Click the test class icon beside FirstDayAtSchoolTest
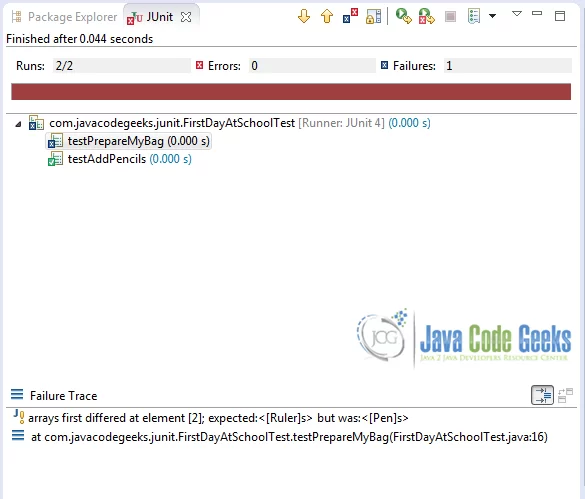The image size is (585, 499). point(36,123)
